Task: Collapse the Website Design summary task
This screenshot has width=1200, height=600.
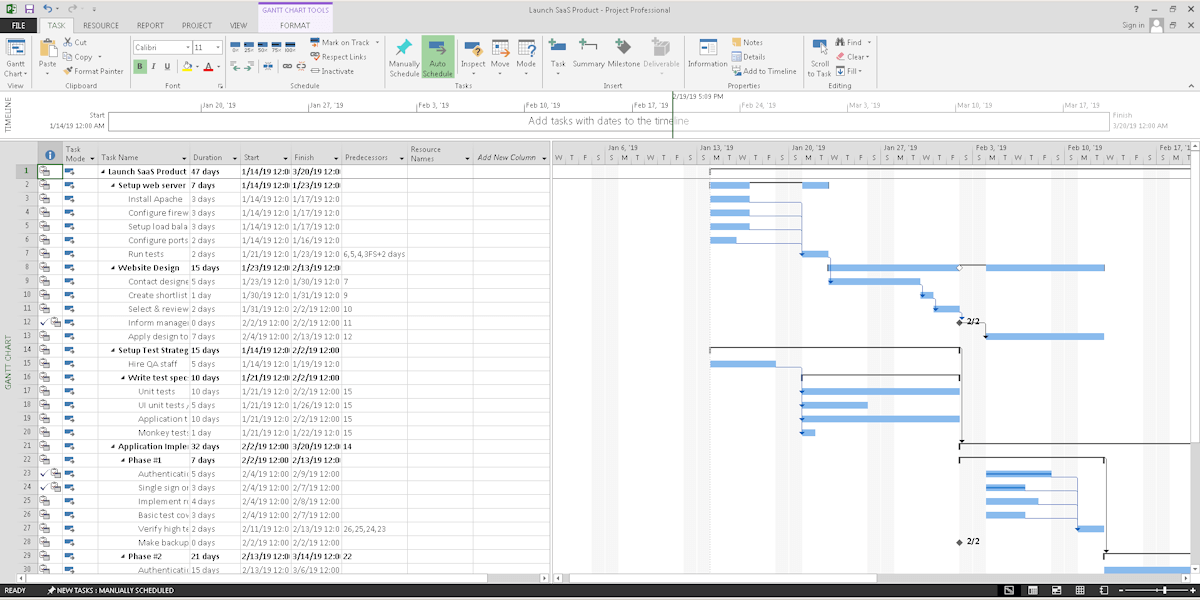Action: click(x=113, y=268)
